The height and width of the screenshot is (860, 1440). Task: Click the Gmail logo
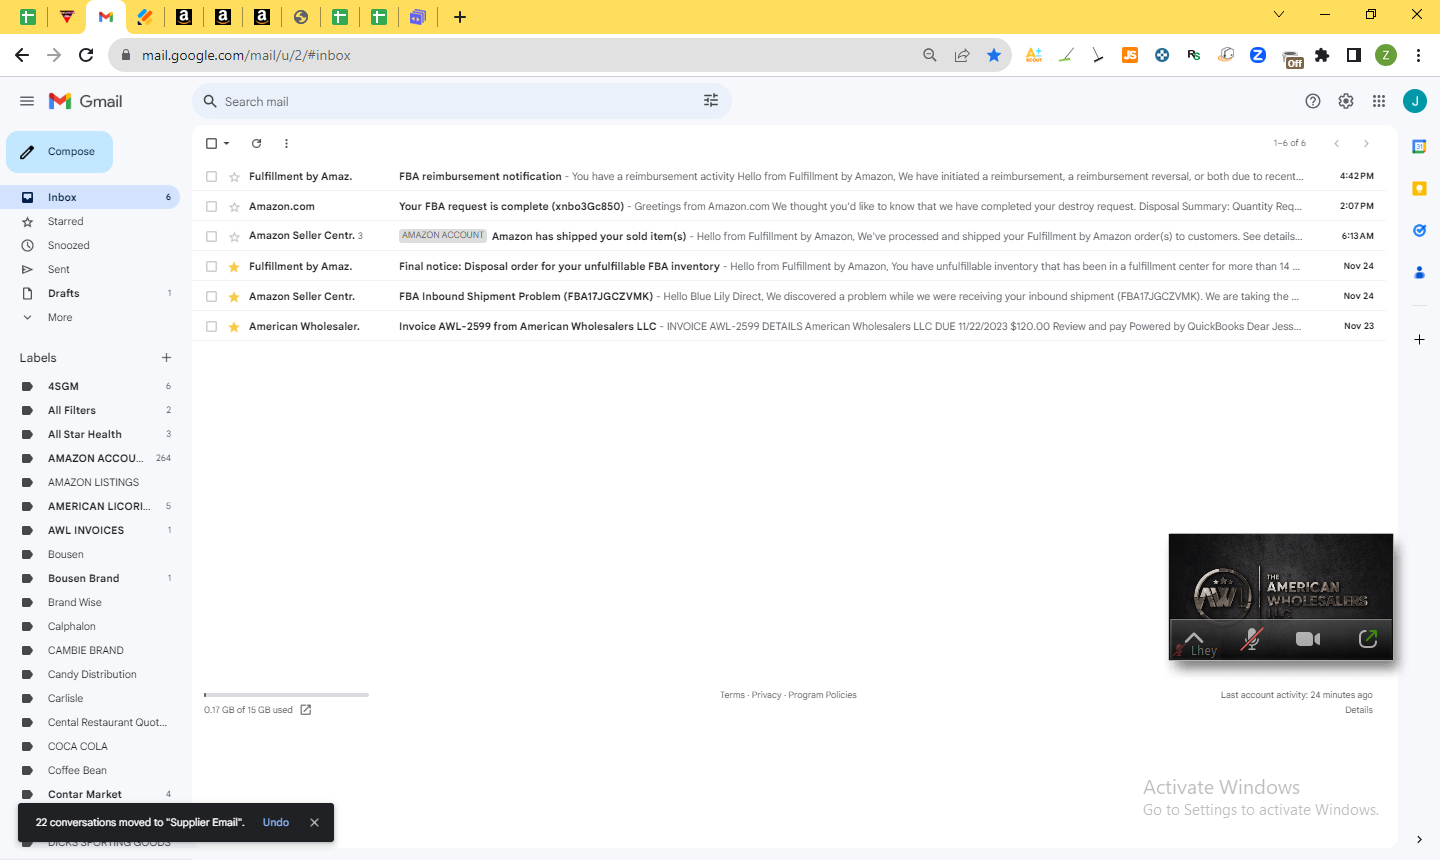86,101
